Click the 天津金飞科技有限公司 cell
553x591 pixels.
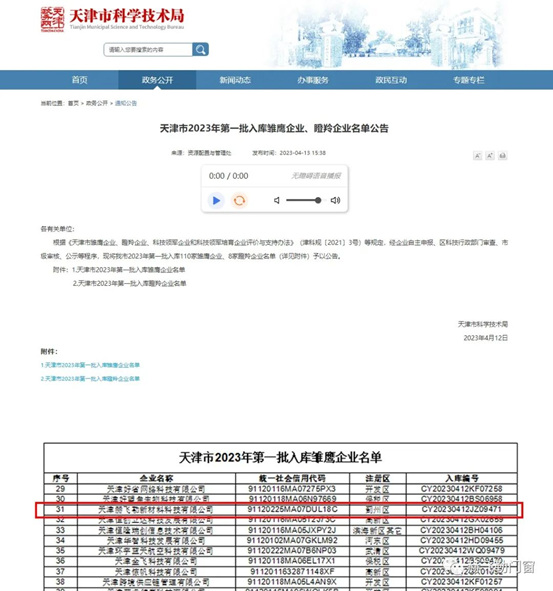tap(156, 561)
